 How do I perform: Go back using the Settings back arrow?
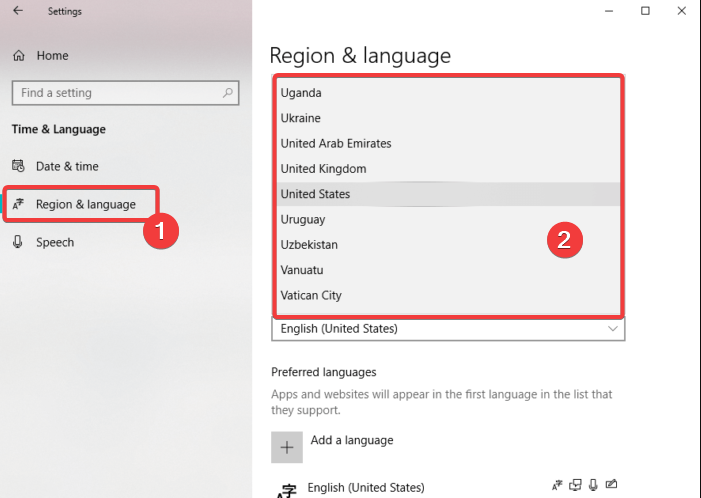tap(18, 11)
